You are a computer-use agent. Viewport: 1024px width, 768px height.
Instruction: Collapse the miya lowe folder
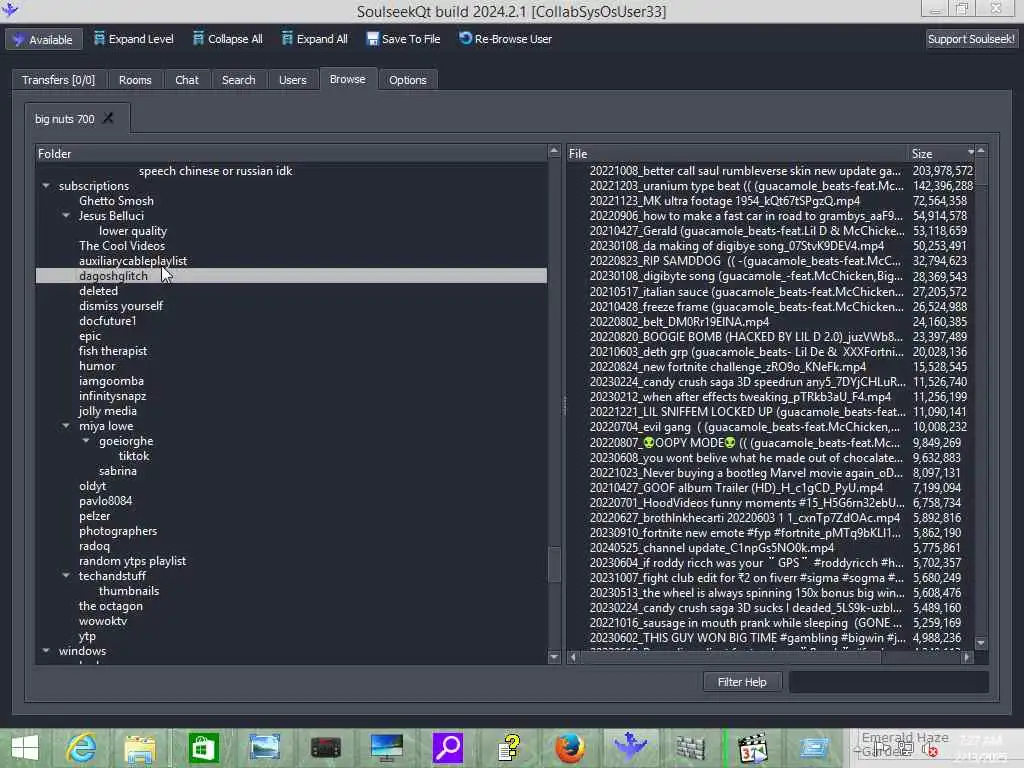tap(66, 426)
